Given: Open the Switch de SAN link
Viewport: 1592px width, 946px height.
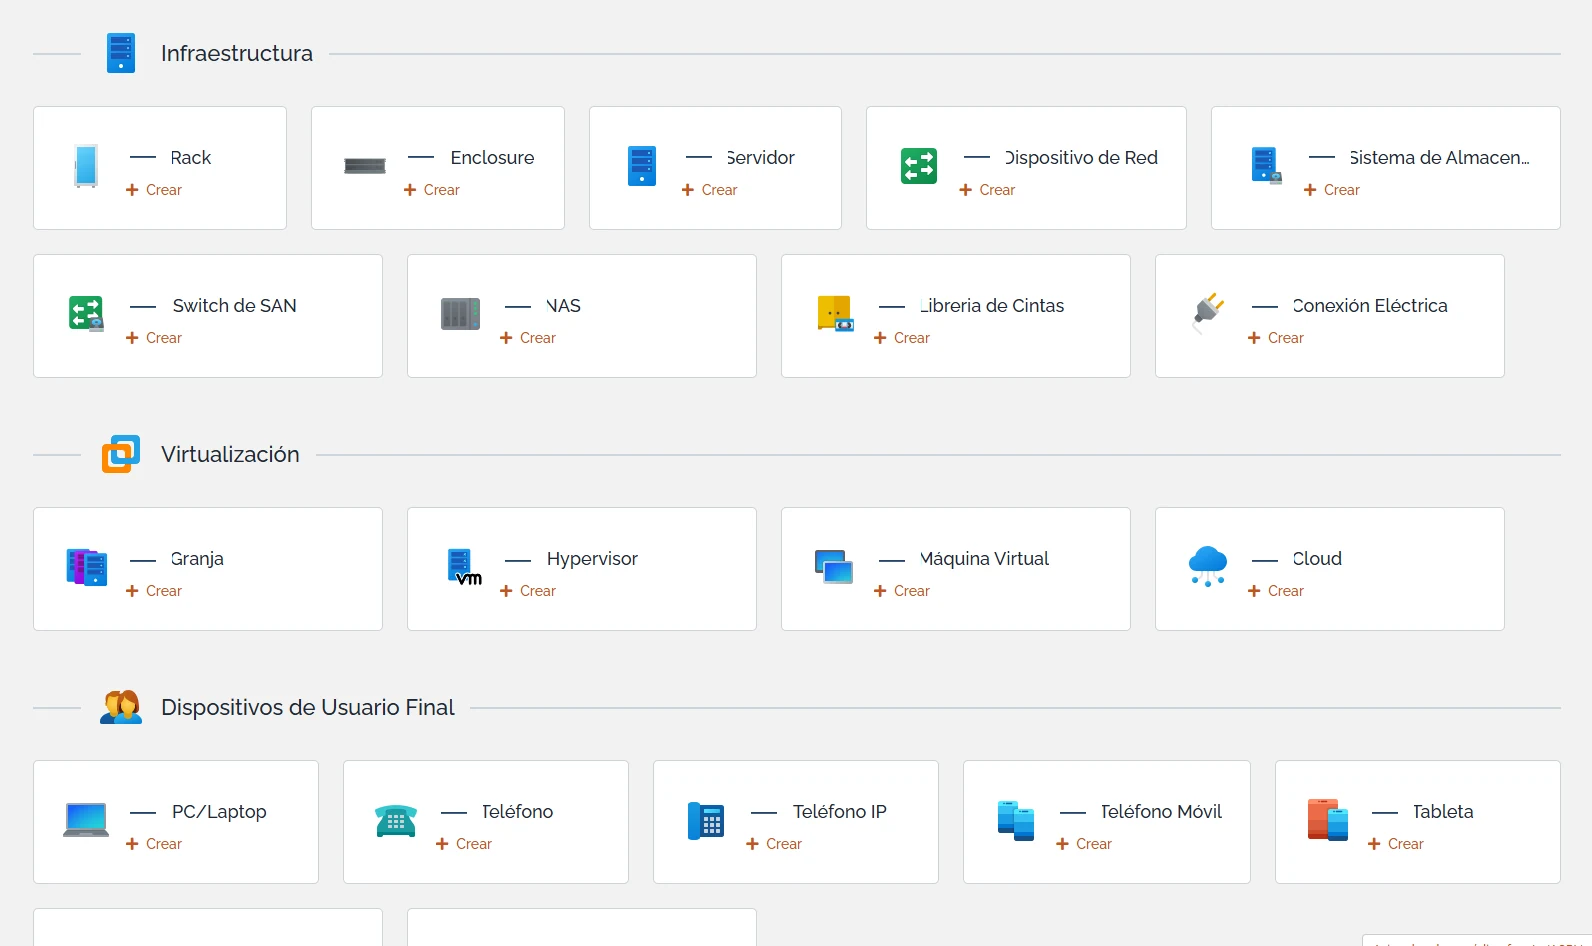Looking at the screenshot, I should [x=234, y=305].
